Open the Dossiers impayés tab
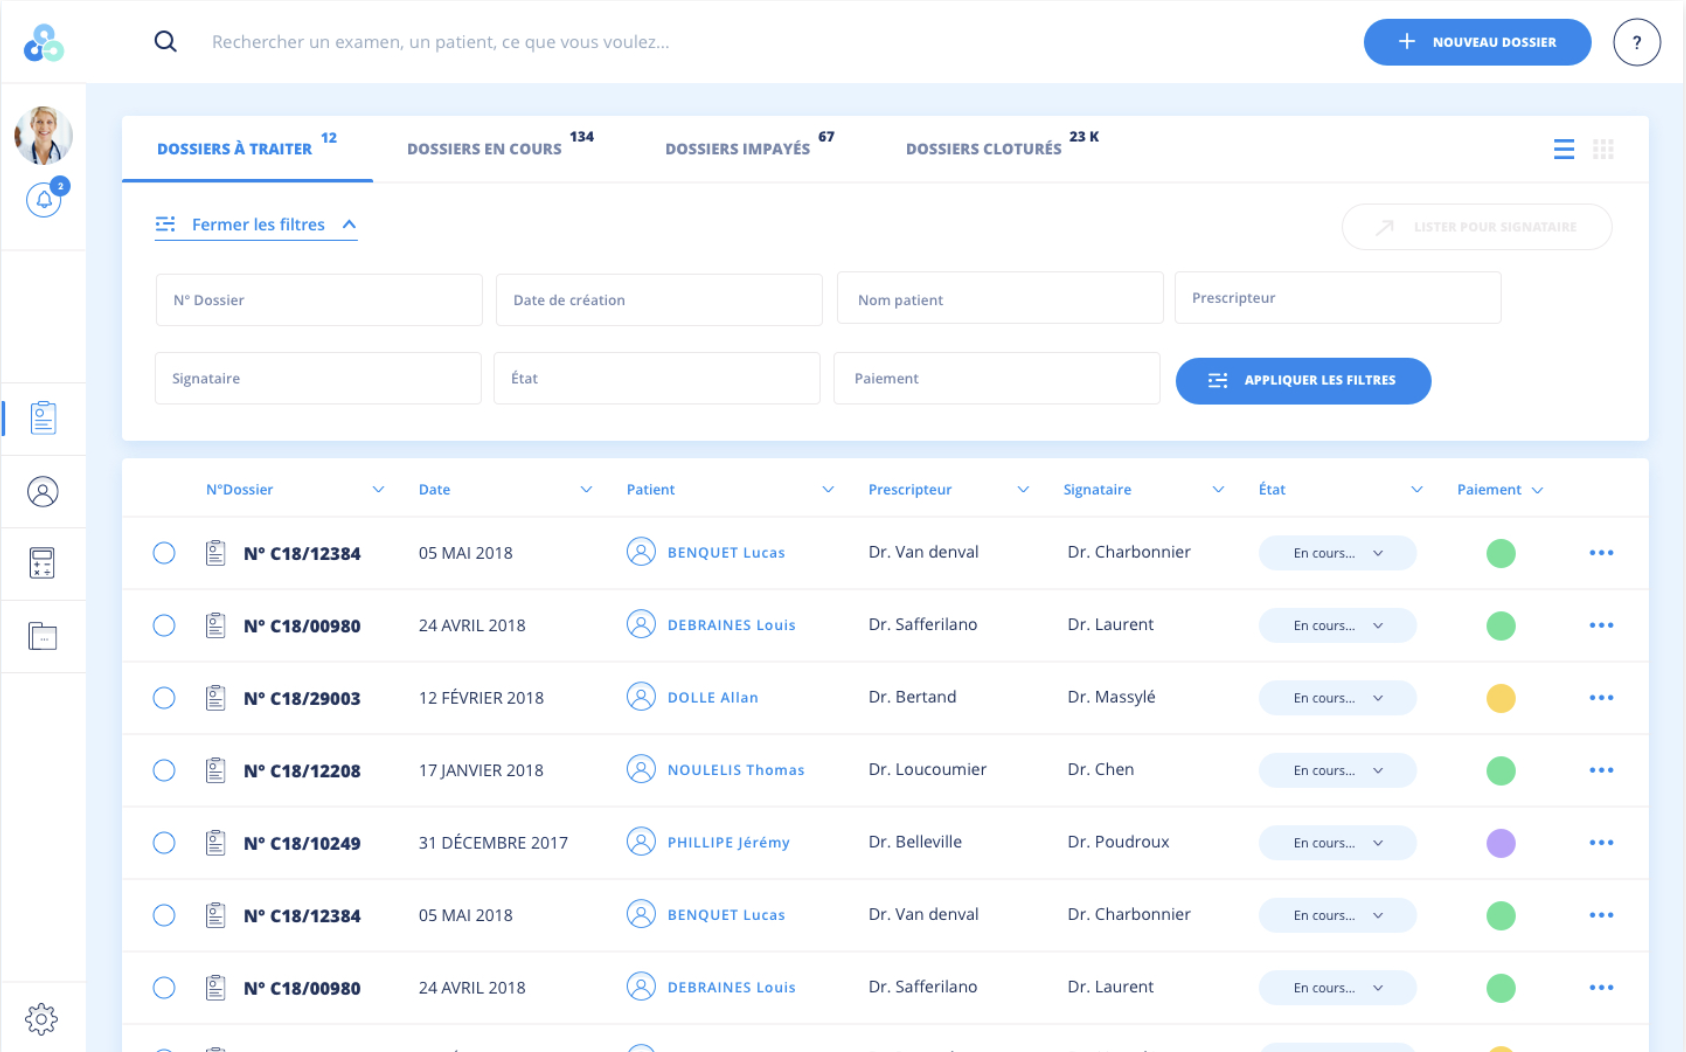 point(737,148)
